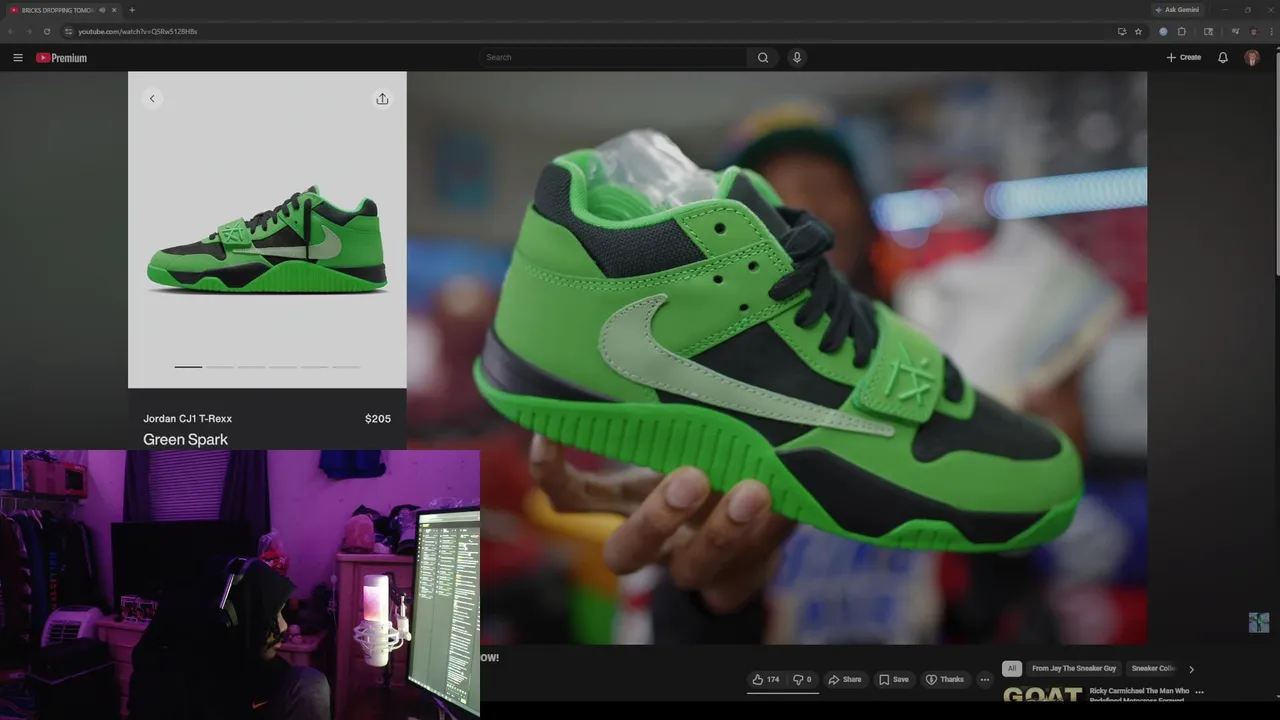Mute the tab via speaker icon
This screenshot has height=720, width=1280.
coord(102,10)
